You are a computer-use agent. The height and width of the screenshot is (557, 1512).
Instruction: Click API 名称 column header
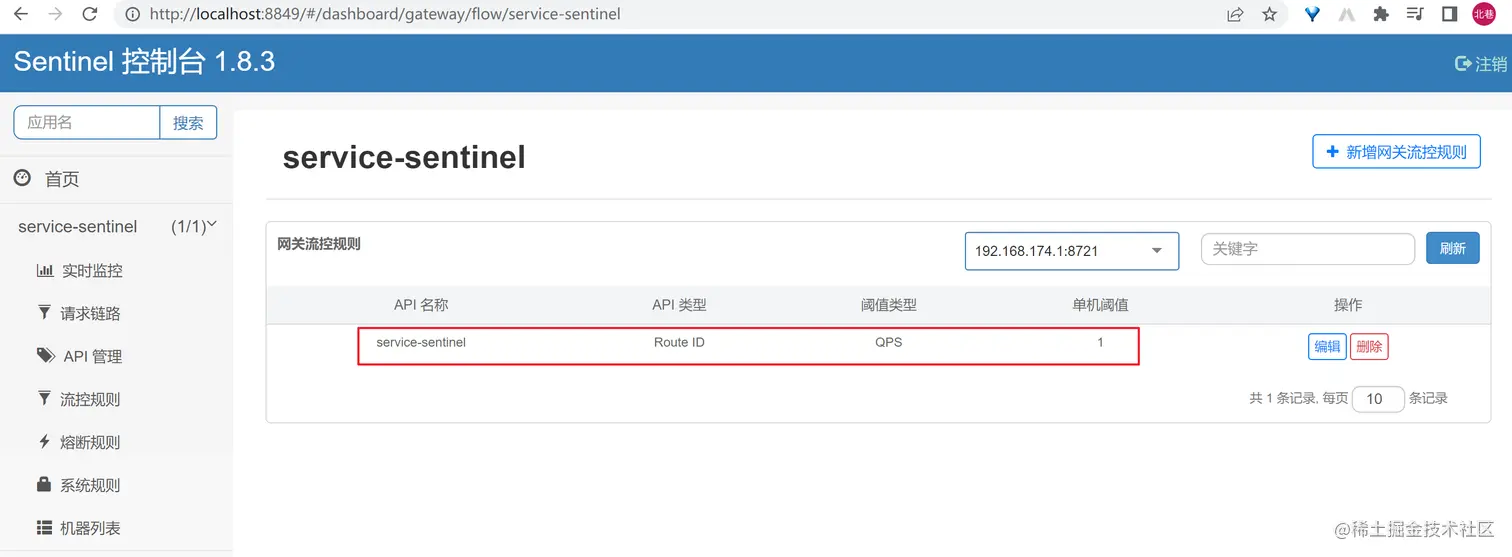point(421,305)
